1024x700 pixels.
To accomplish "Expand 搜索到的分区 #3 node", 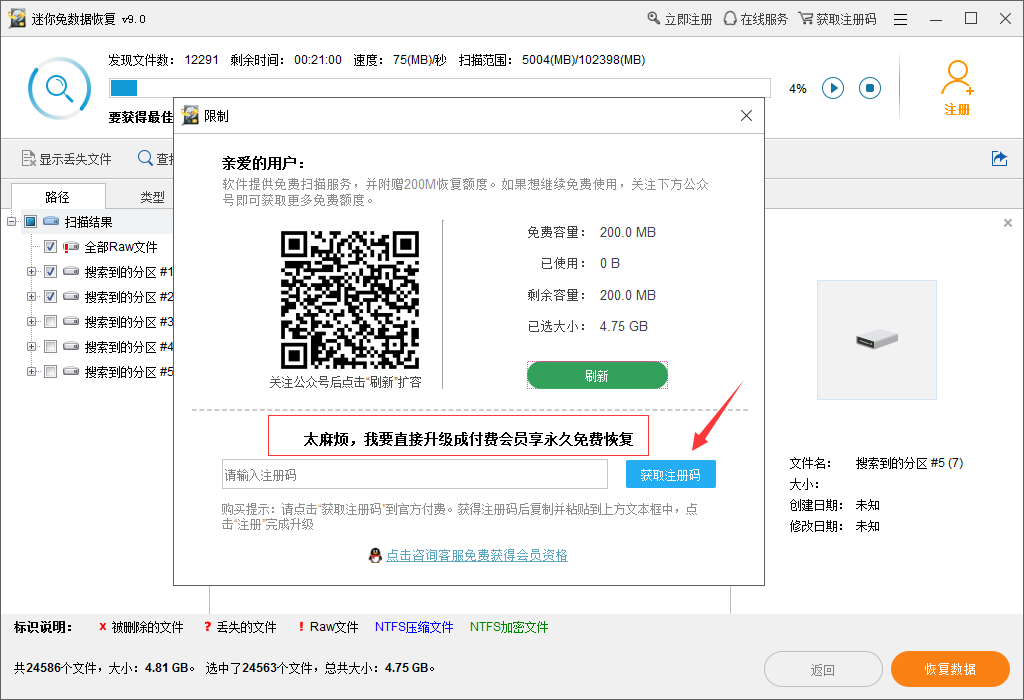I will [x=31, y=321].
